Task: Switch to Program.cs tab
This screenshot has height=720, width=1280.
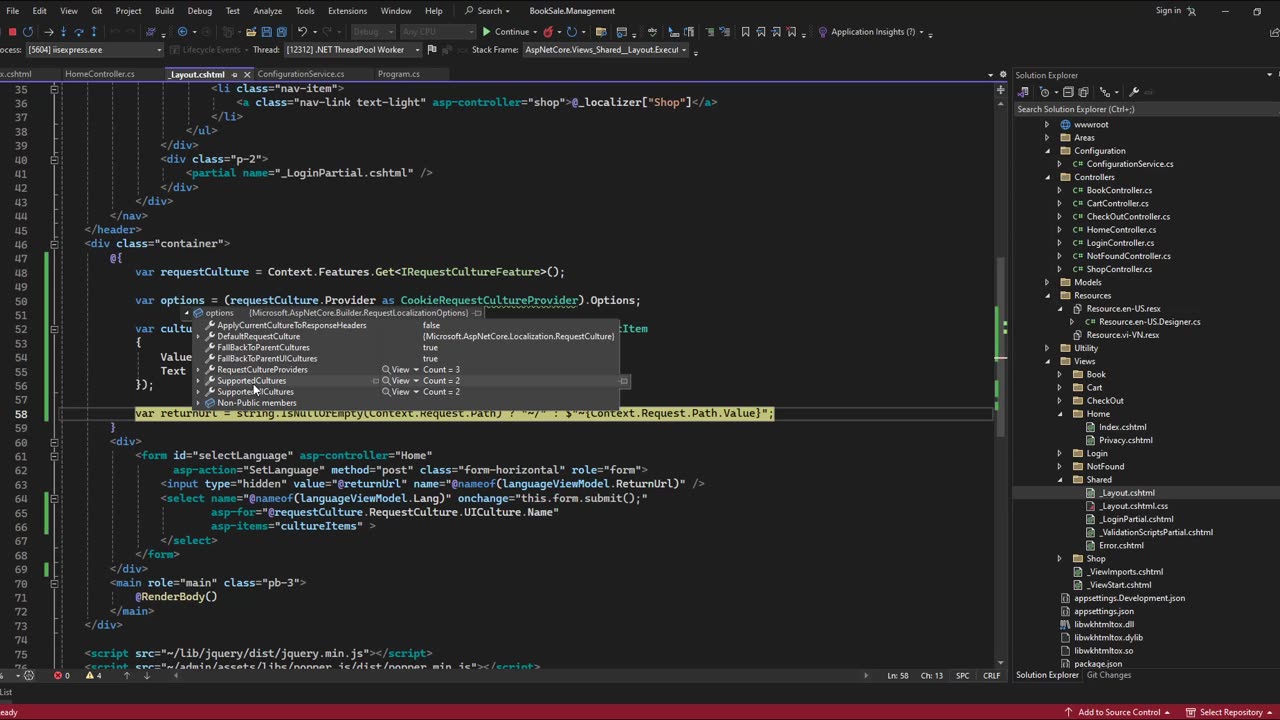Action: [x=399, y=74]
